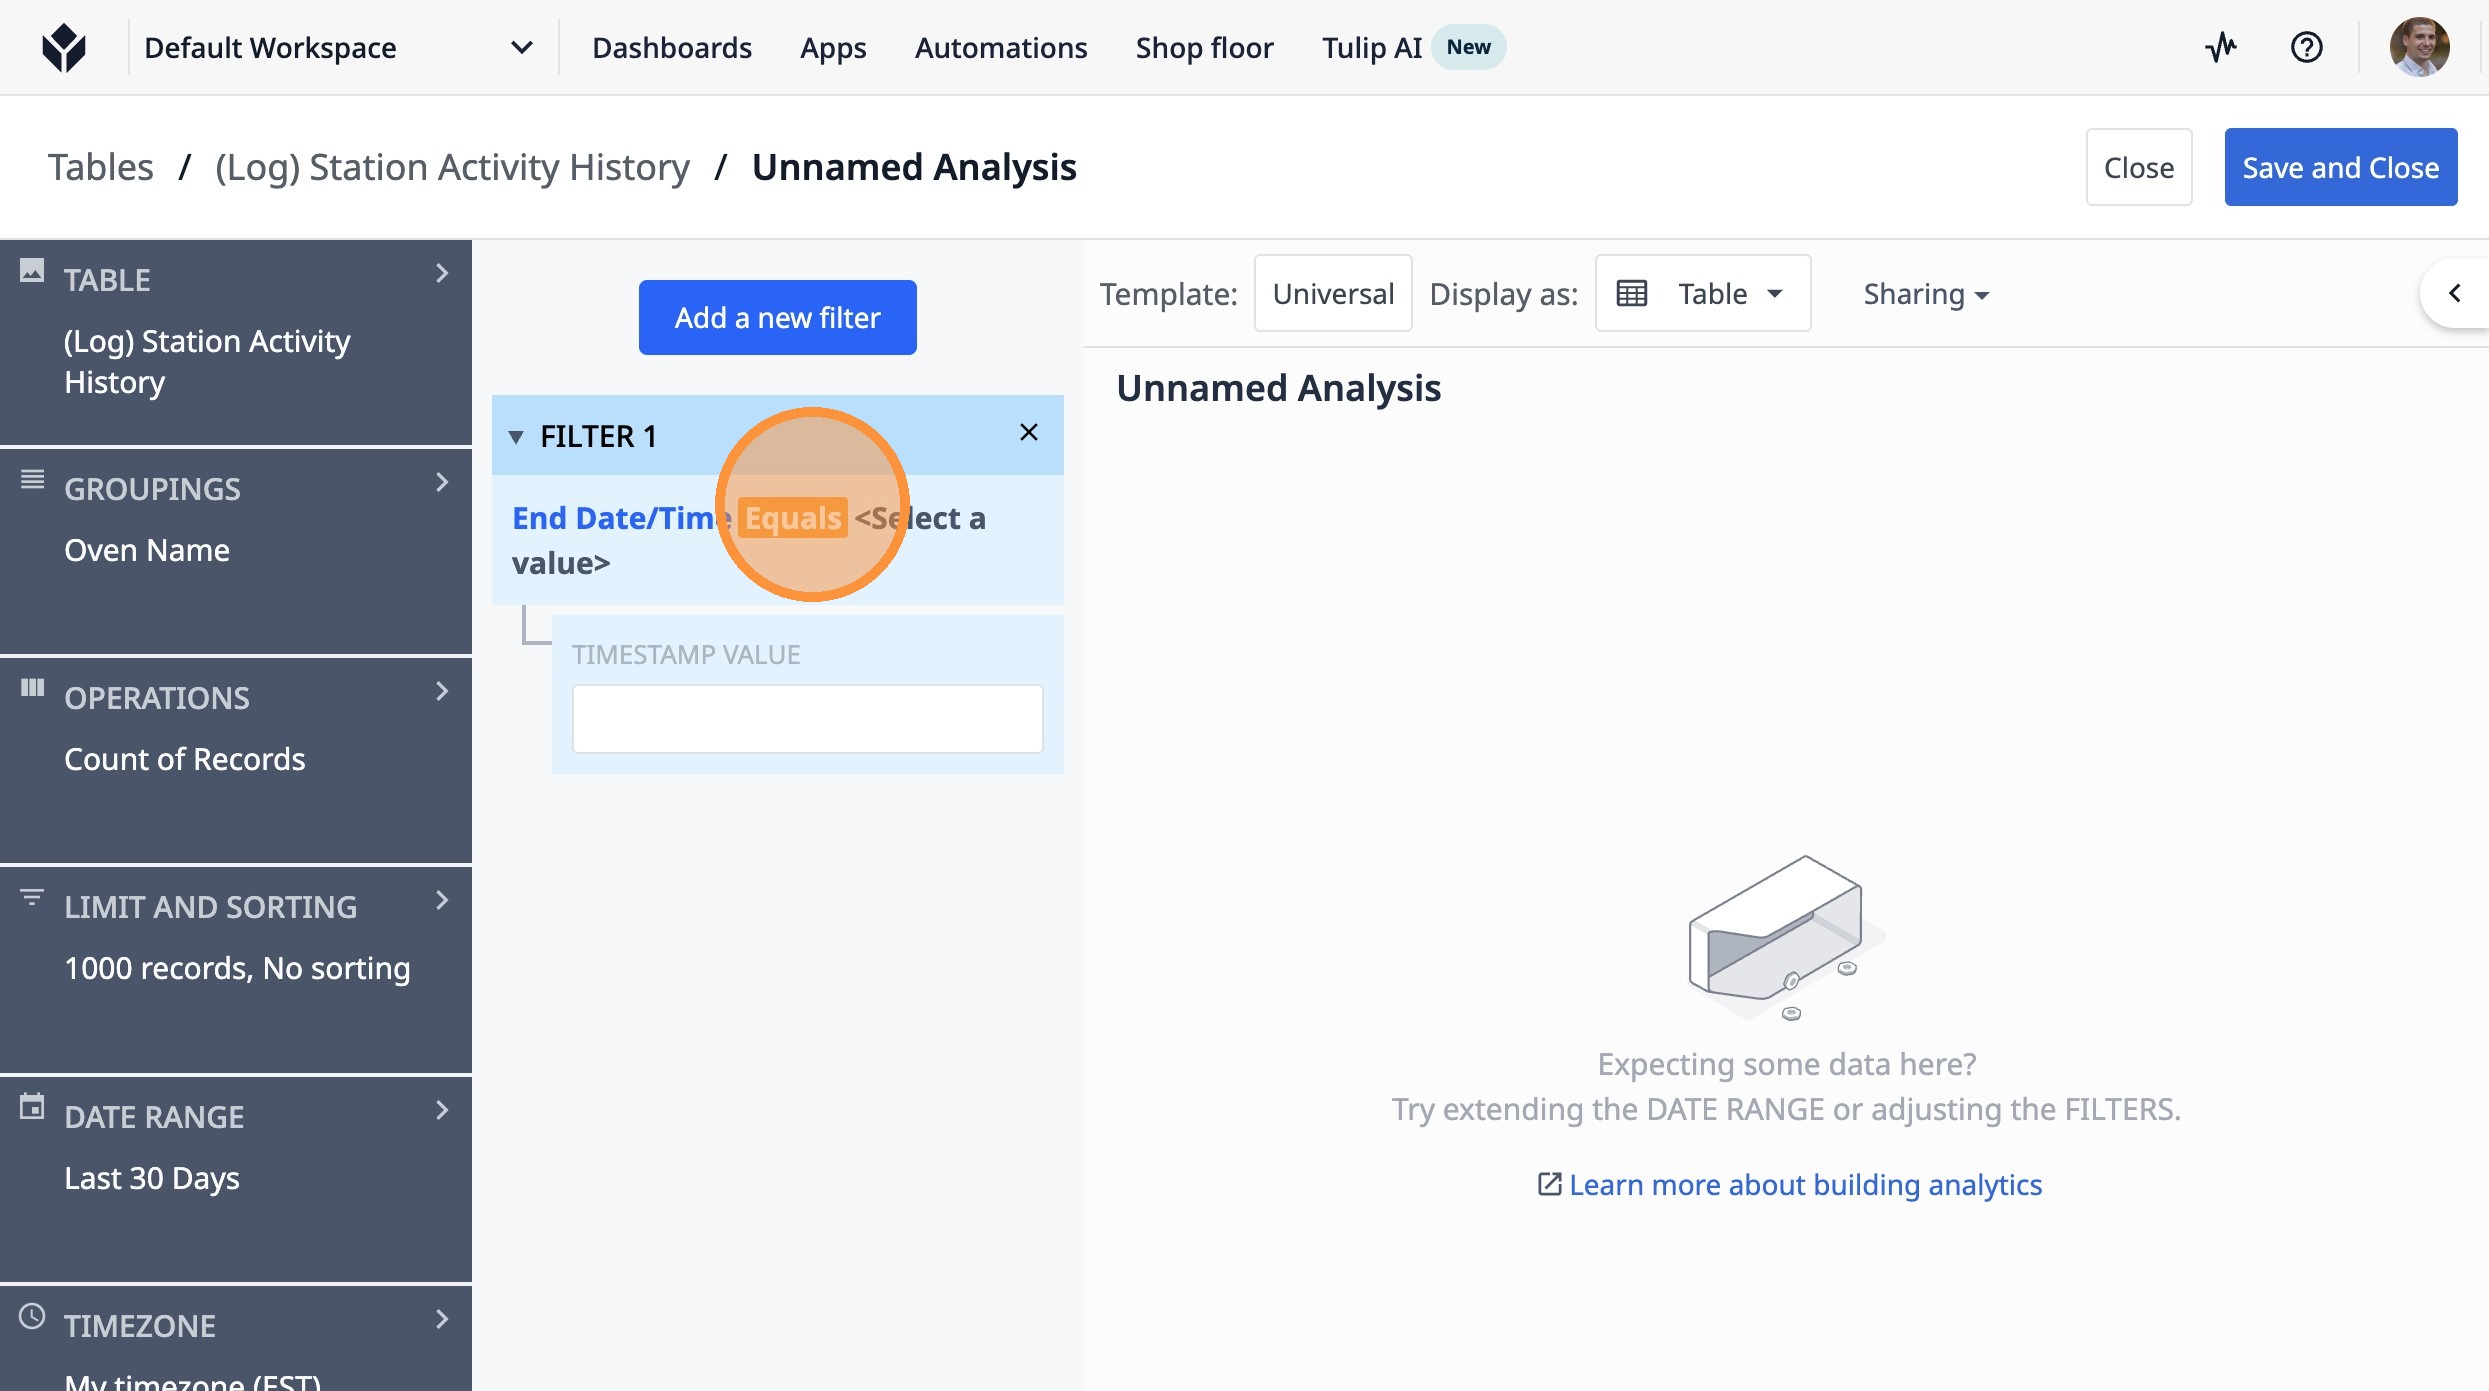Open the Sharing dropdown
The image size is (2489, 1391).
1925,294
